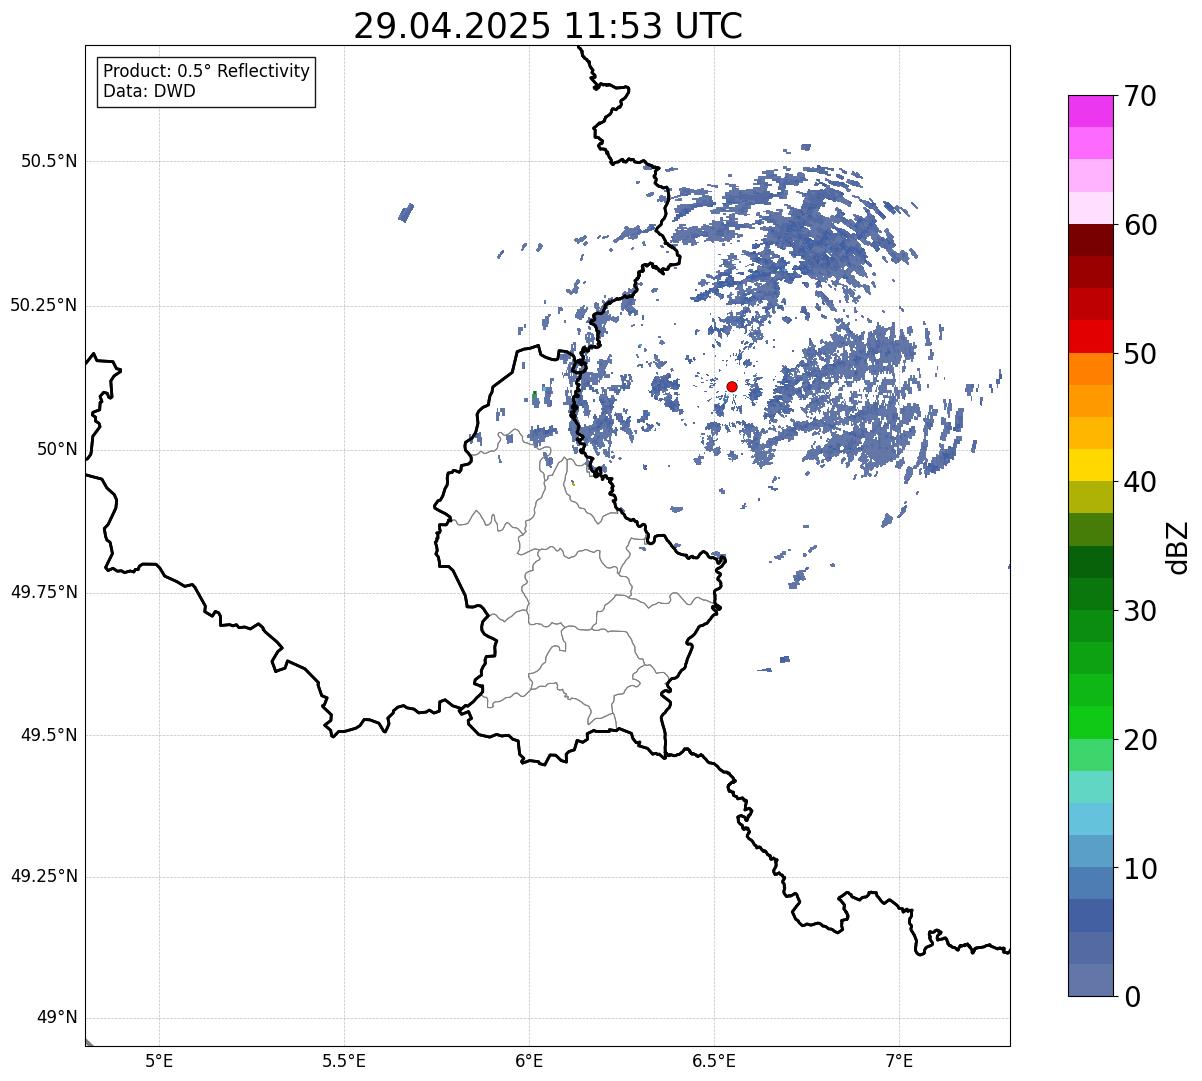Click the olive colorbar segment just below 40
The height and width of the screenshot is (1081, 1202).
click(x=1091, y=497)
